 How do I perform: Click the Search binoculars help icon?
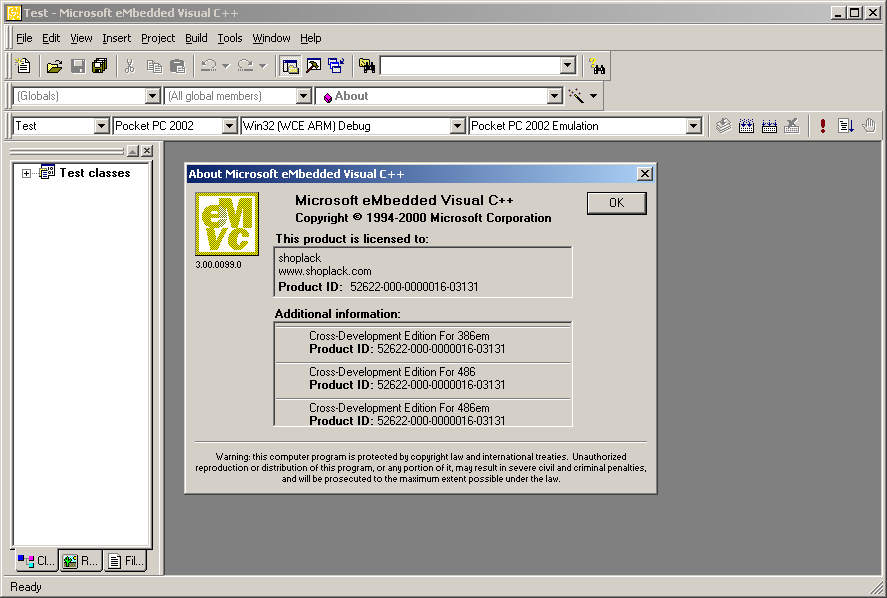[x=597, y=66]
